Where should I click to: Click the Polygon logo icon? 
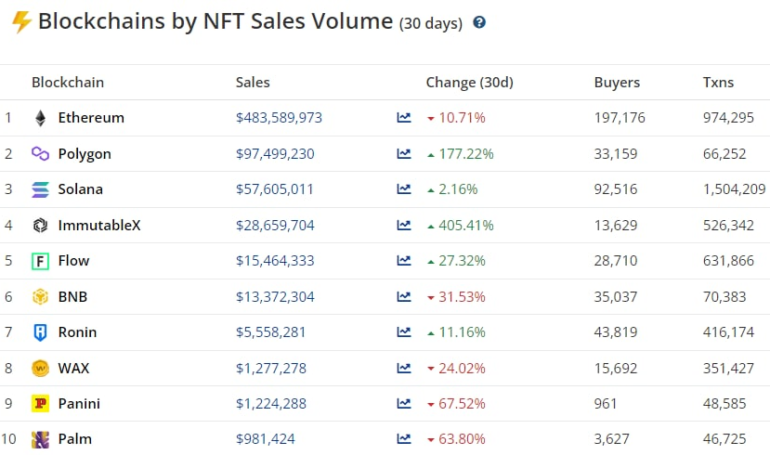[40, 154]
